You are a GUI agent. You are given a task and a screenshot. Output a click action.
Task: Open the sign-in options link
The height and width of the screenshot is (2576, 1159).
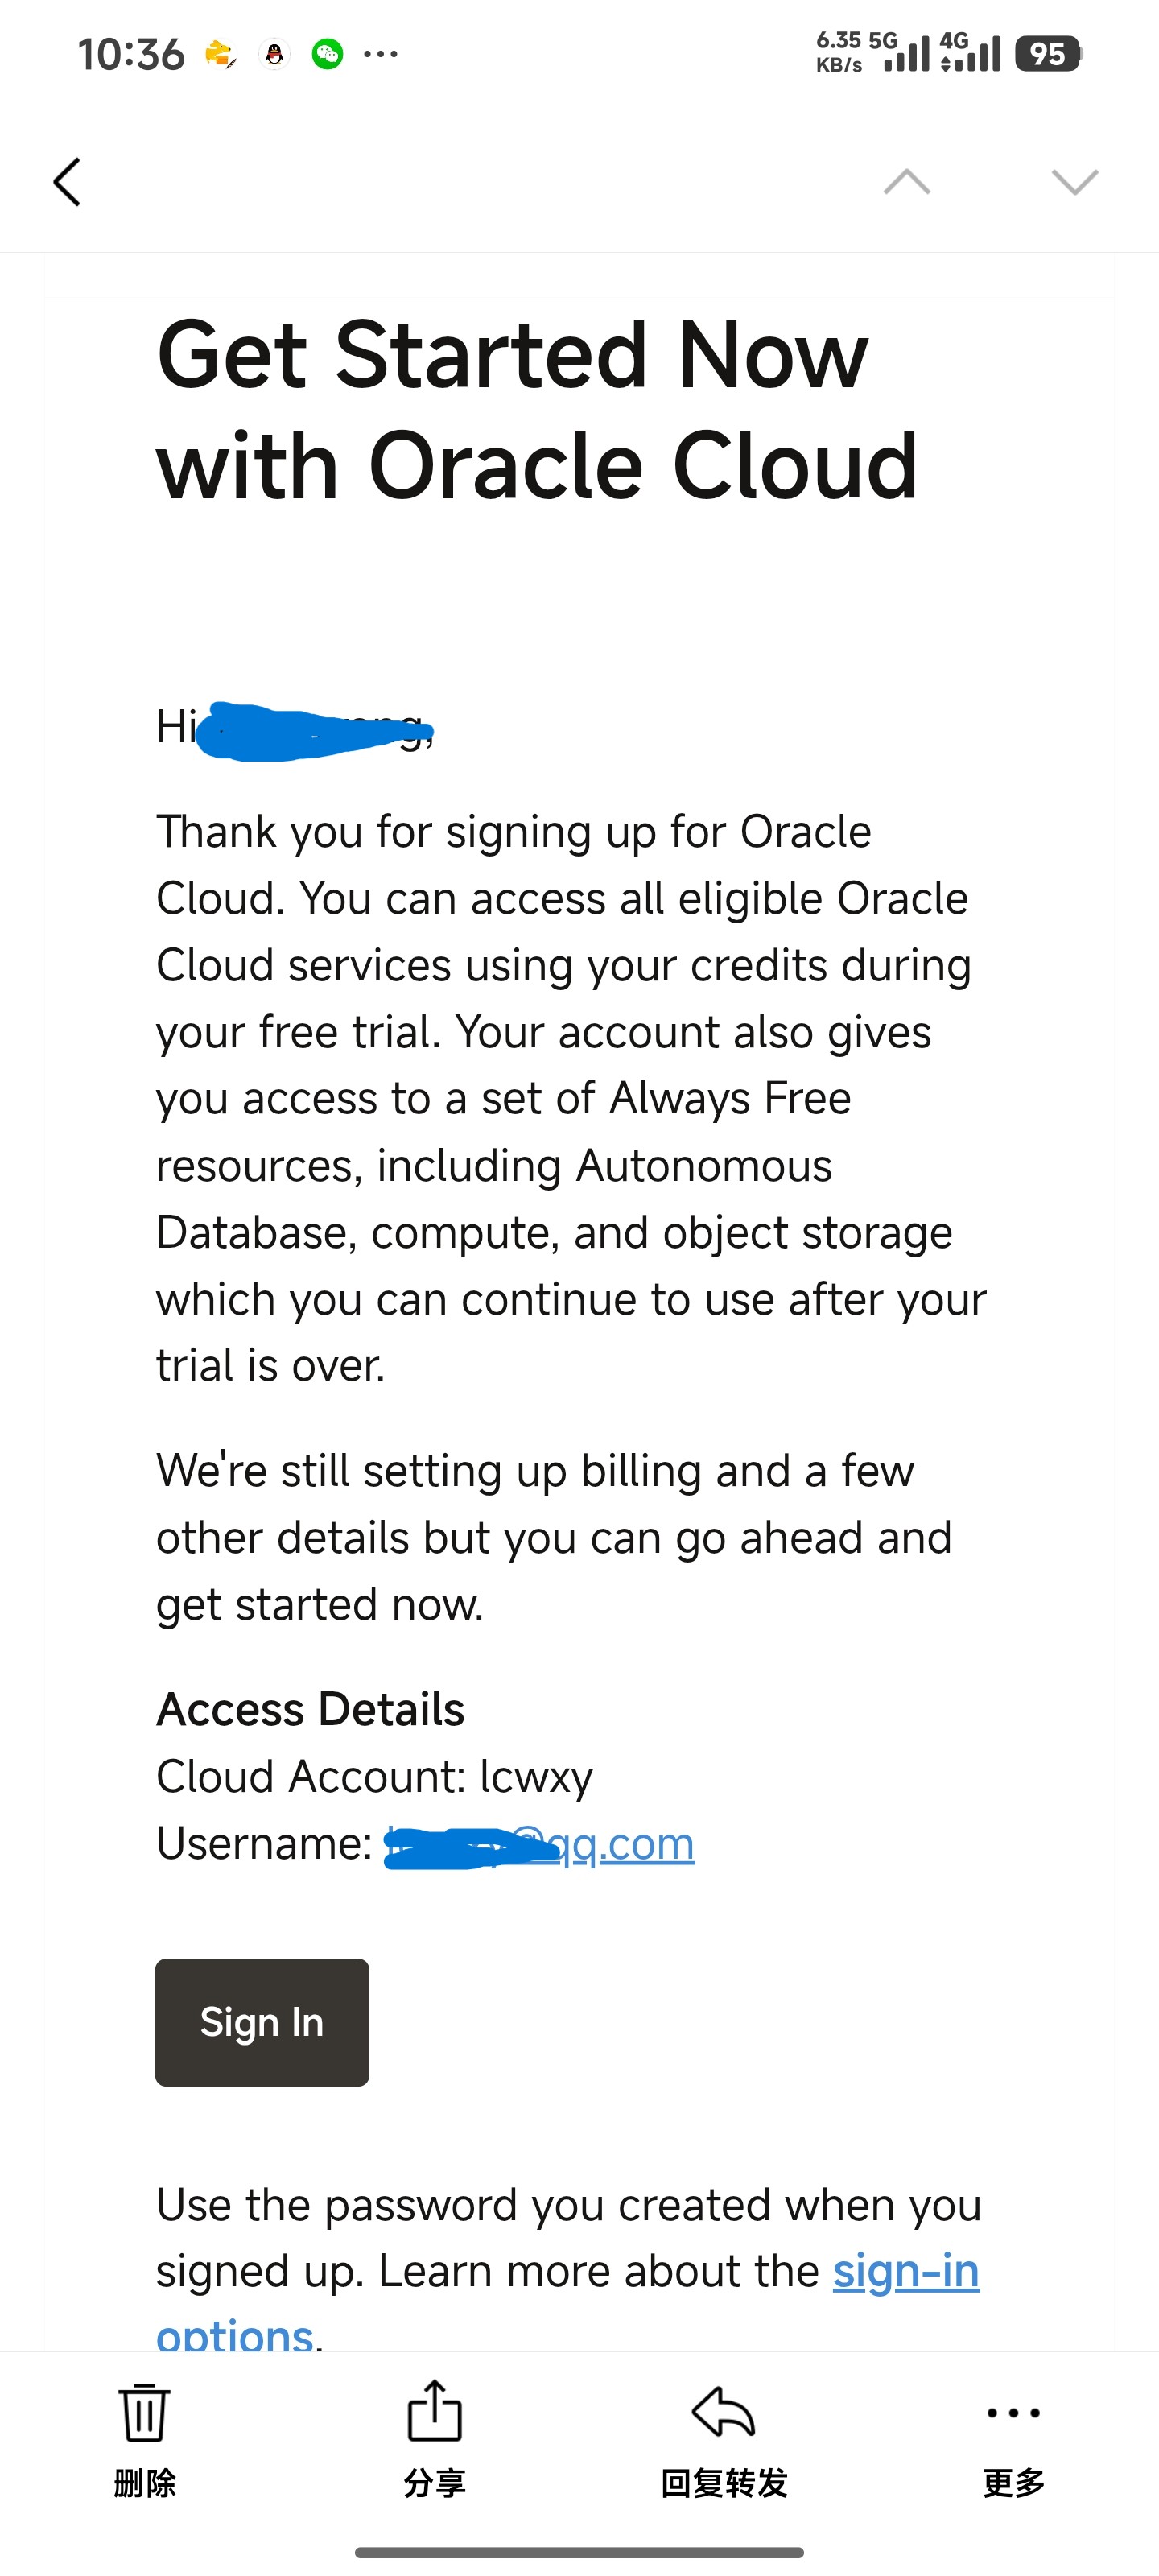pyautogui.click(x=568, y=2302)
